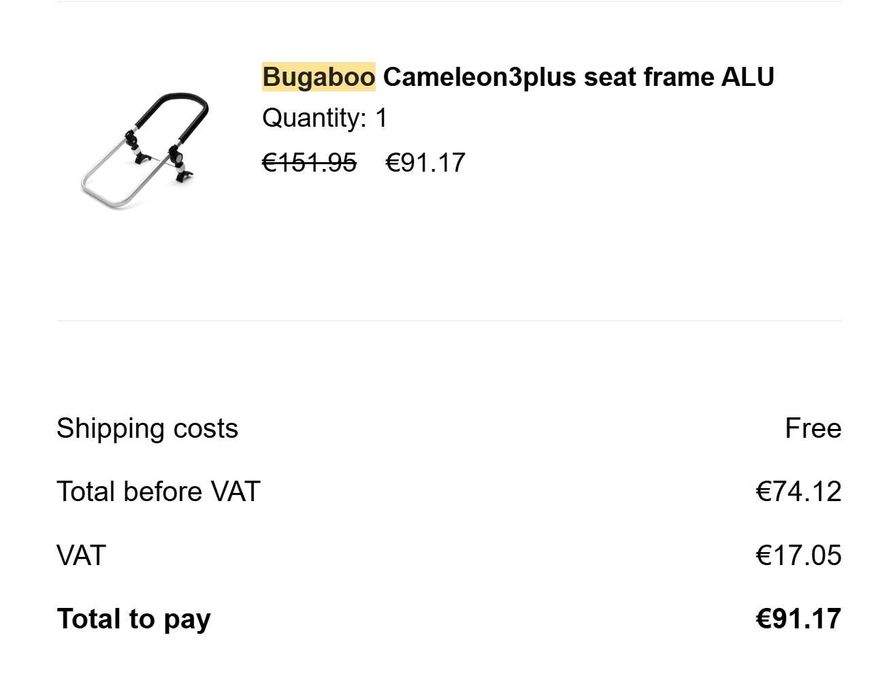Click the strikethrough price €151.95
Screen dimensions: 895x700
[309, 163]
